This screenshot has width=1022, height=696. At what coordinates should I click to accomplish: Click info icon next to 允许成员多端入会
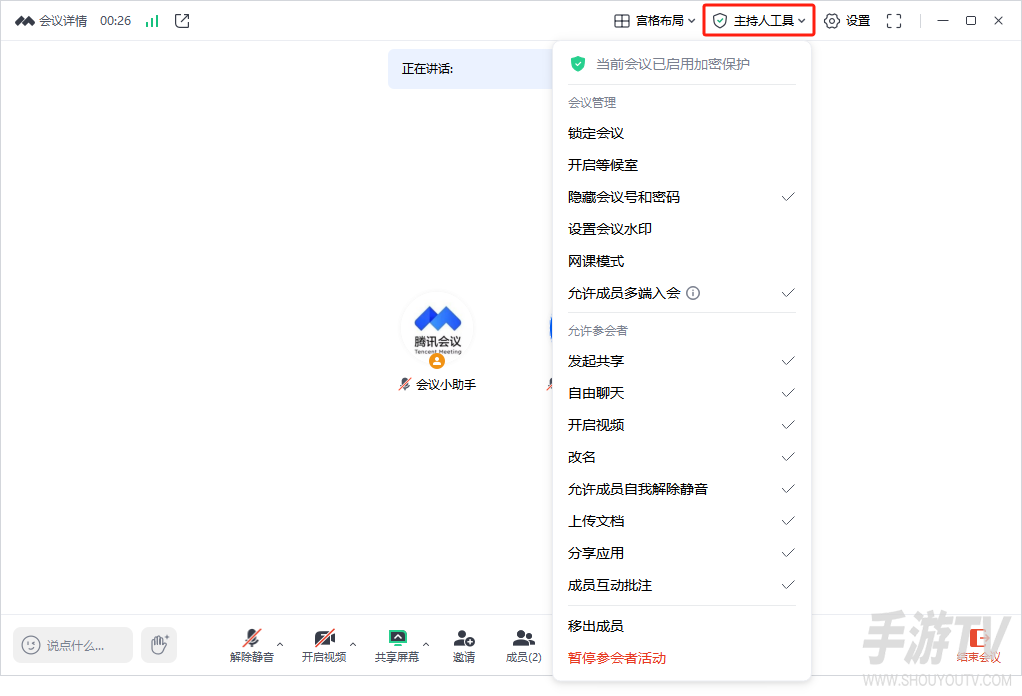(x=694, y=293)
